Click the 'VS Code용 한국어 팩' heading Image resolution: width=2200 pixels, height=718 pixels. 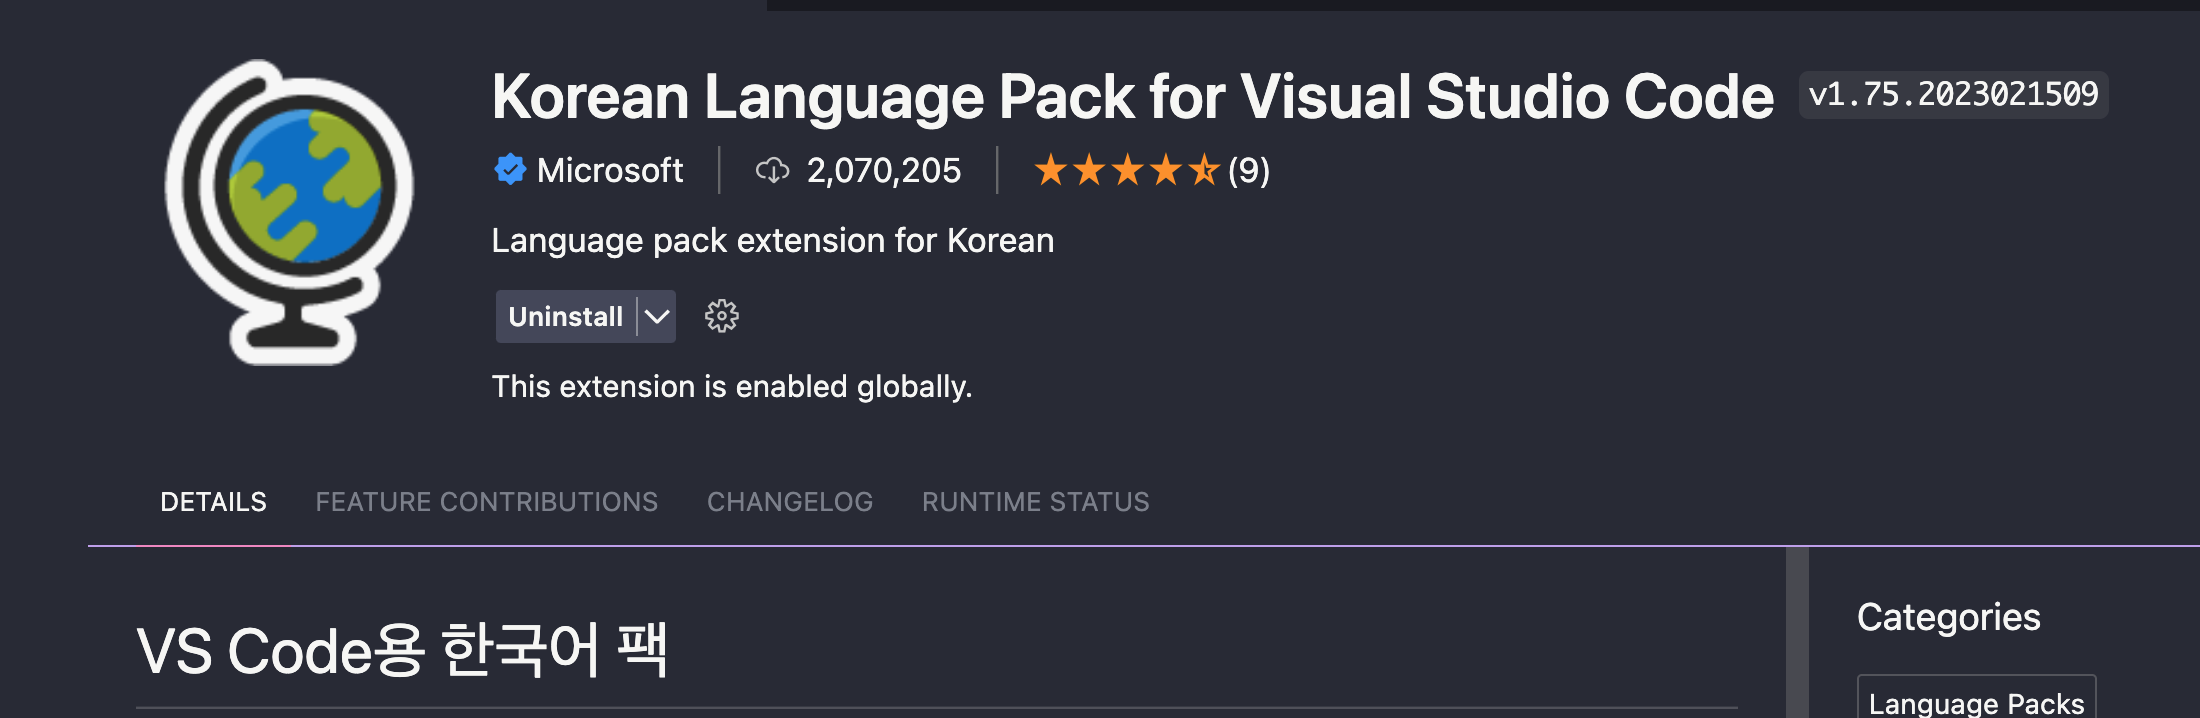tap(402, 651)
